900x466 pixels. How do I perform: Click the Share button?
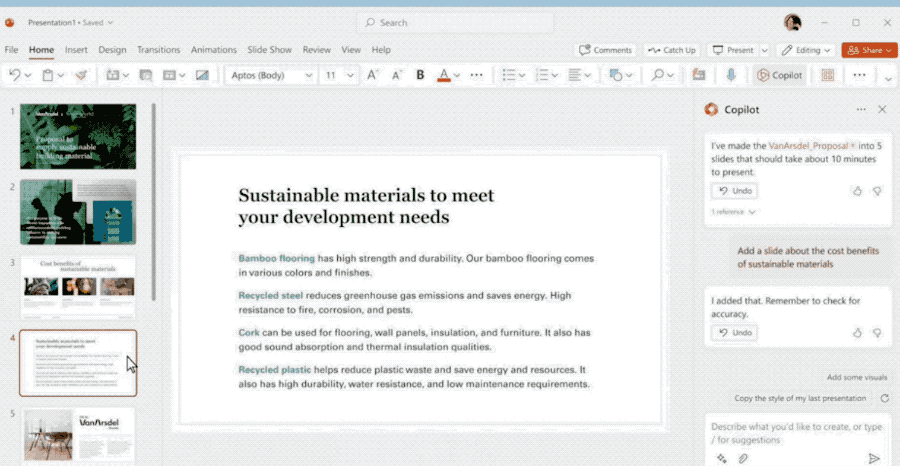click(868, 50)
